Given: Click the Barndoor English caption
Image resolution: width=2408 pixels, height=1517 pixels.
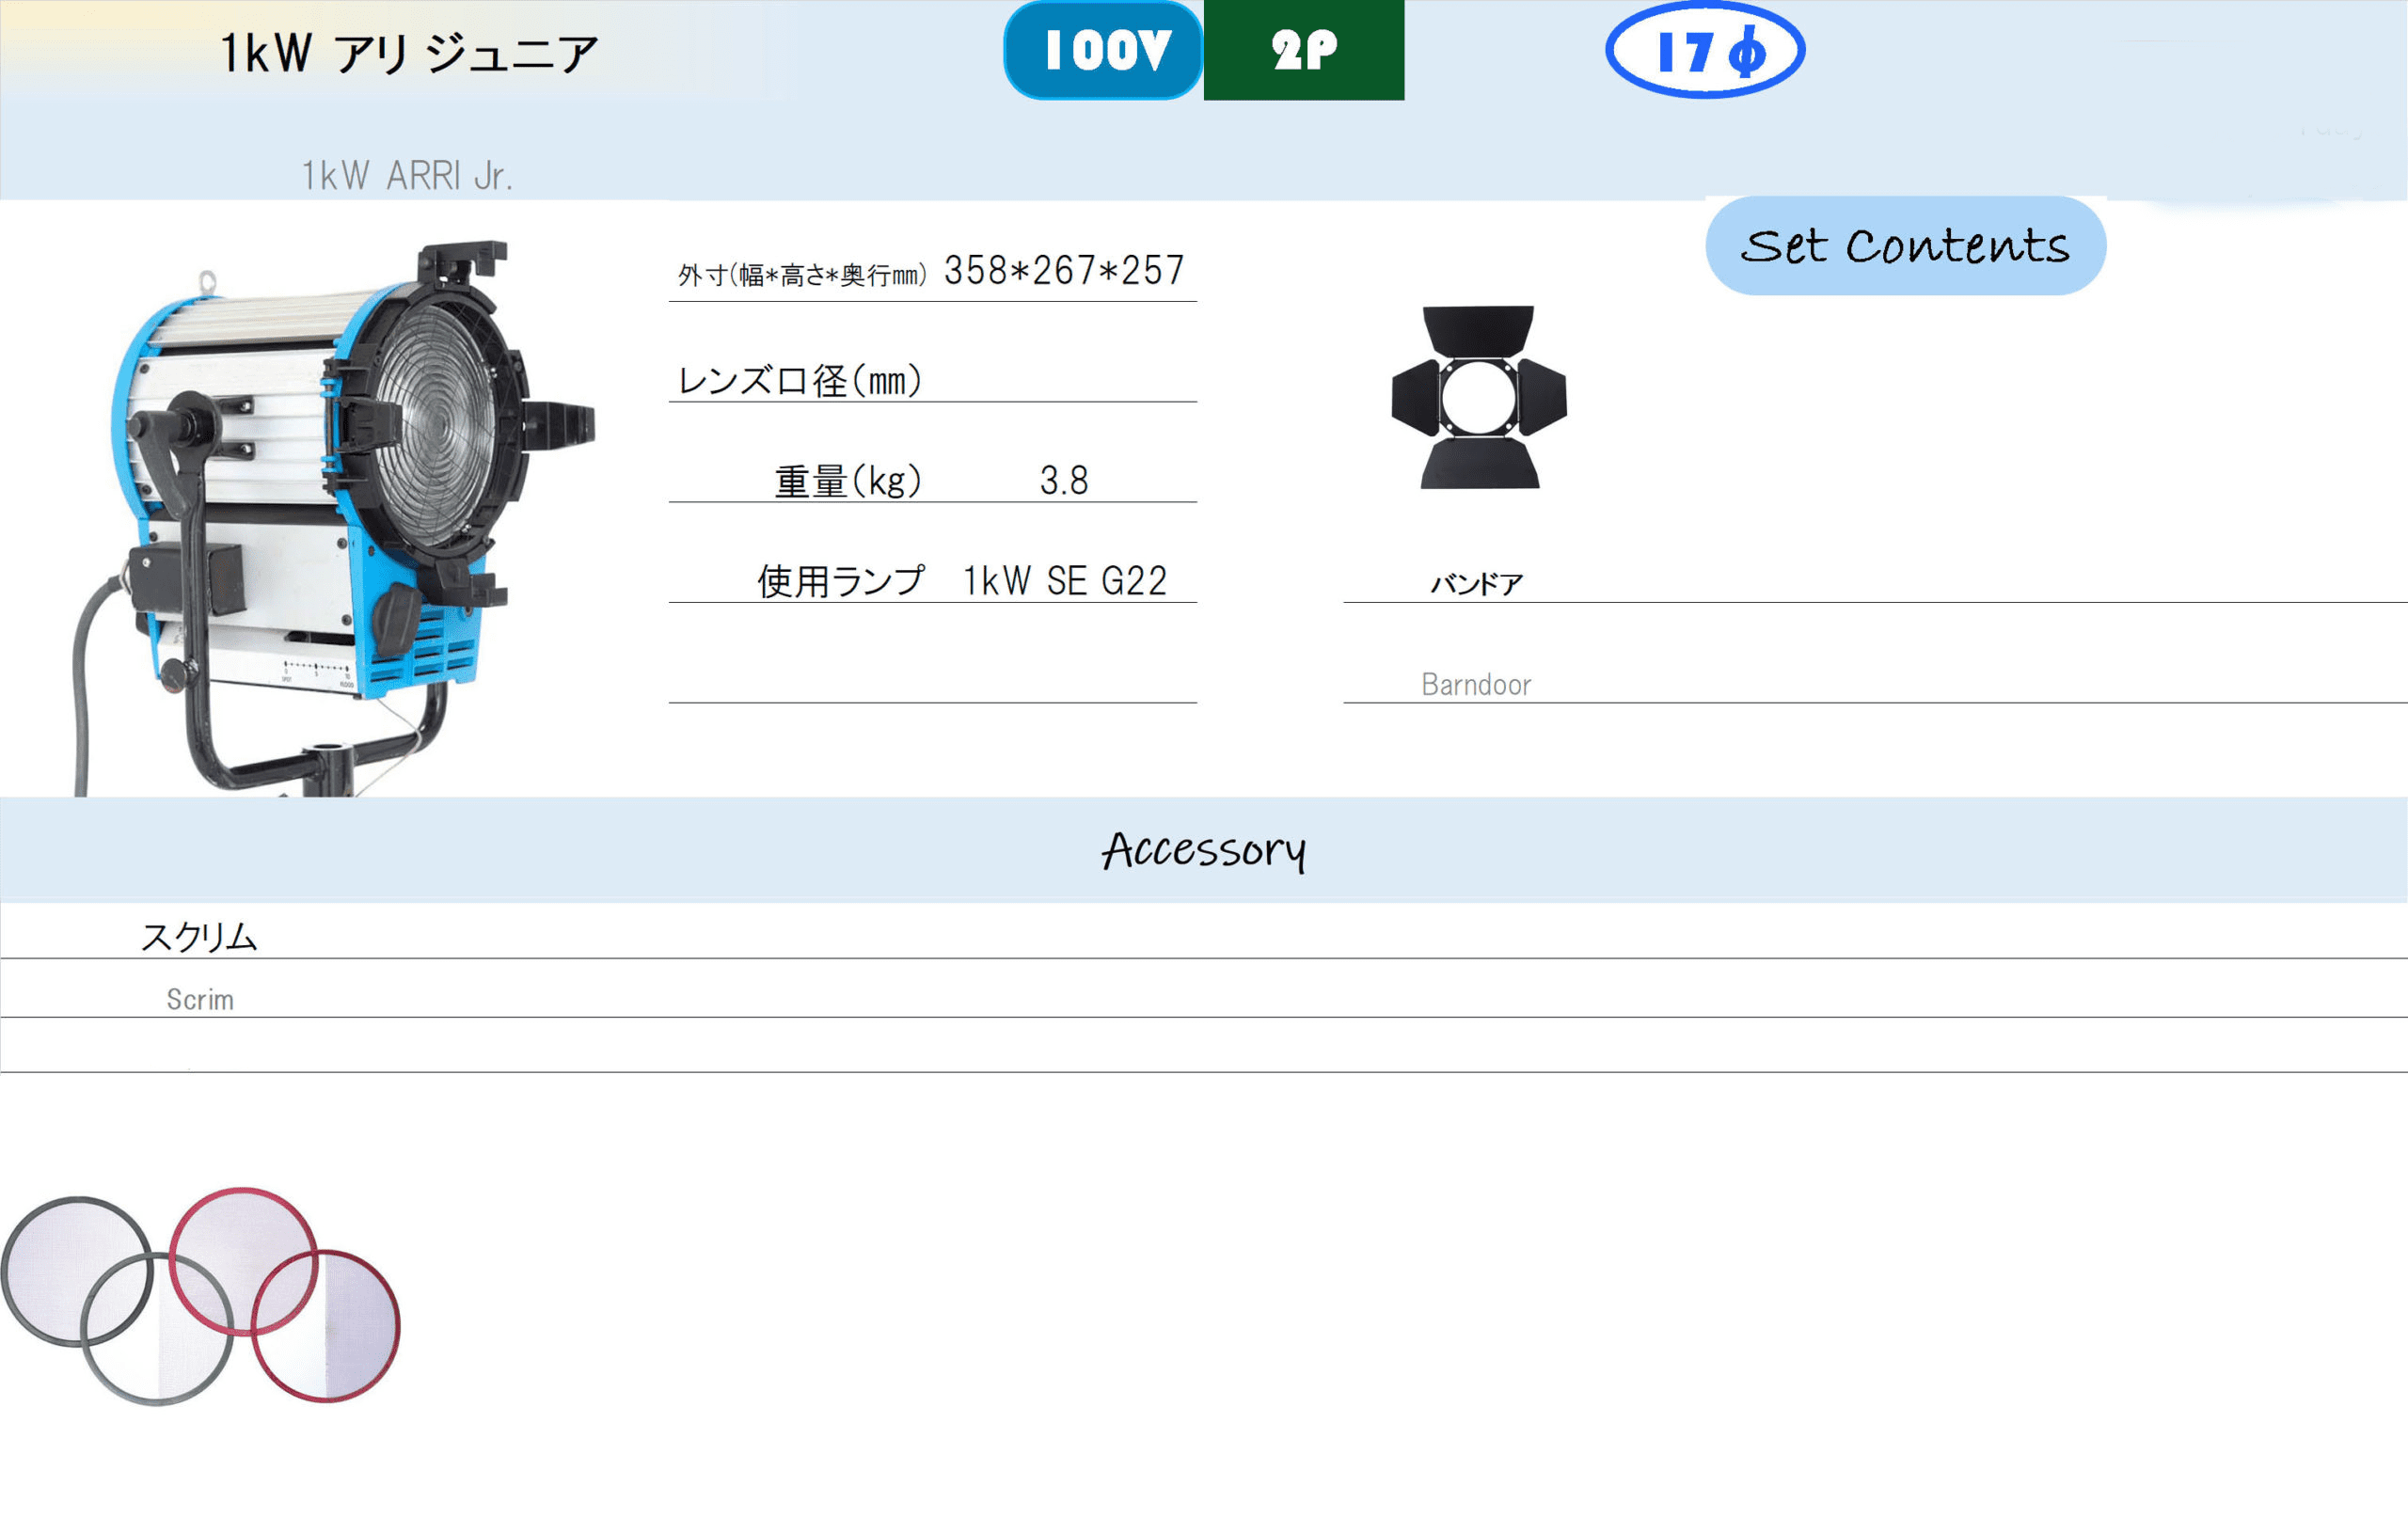Looking at the screenshot, I should click(1476, 685).
